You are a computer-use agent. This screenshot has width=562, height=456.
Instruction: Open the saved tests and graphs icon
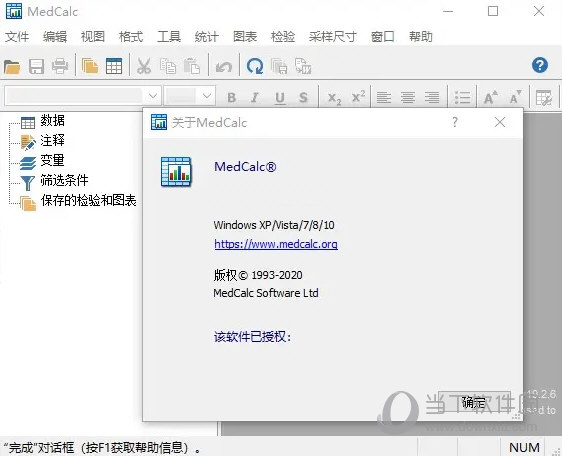pyautogui.click(x=90, y=66)
